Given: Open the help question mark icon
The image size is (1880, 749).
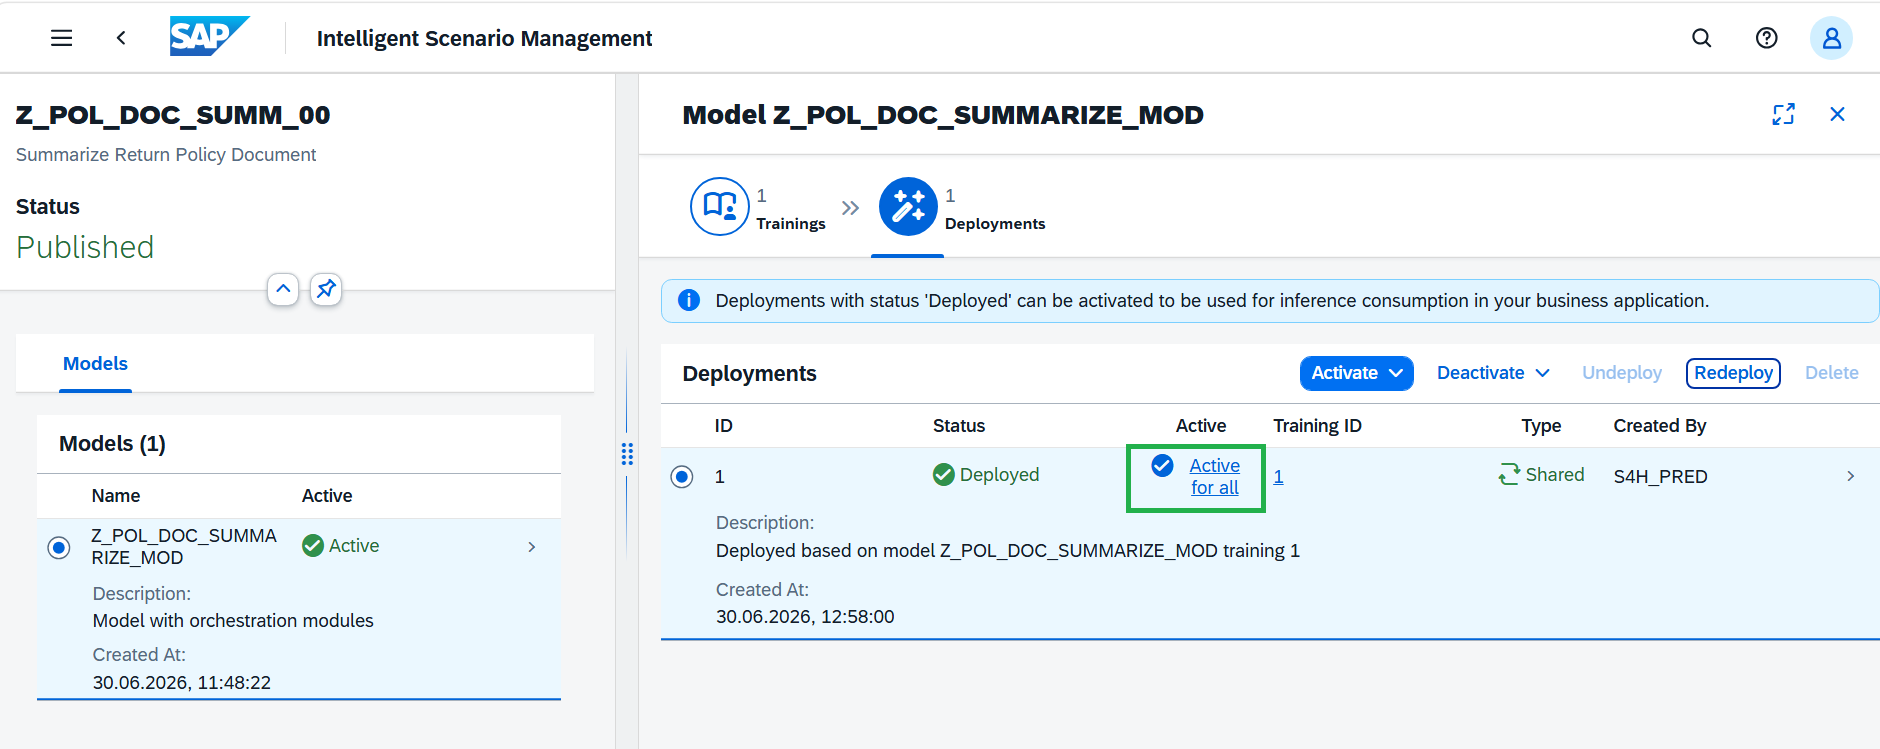Looking at the screenshot, I should pyautogui.click(x=1766, y=38).
